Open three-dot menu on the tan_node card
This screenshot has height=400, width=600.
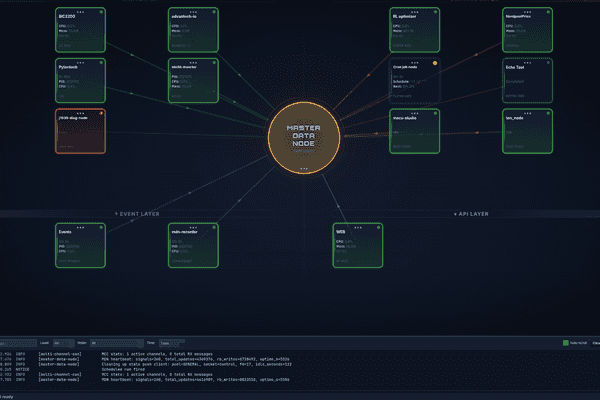527,113
